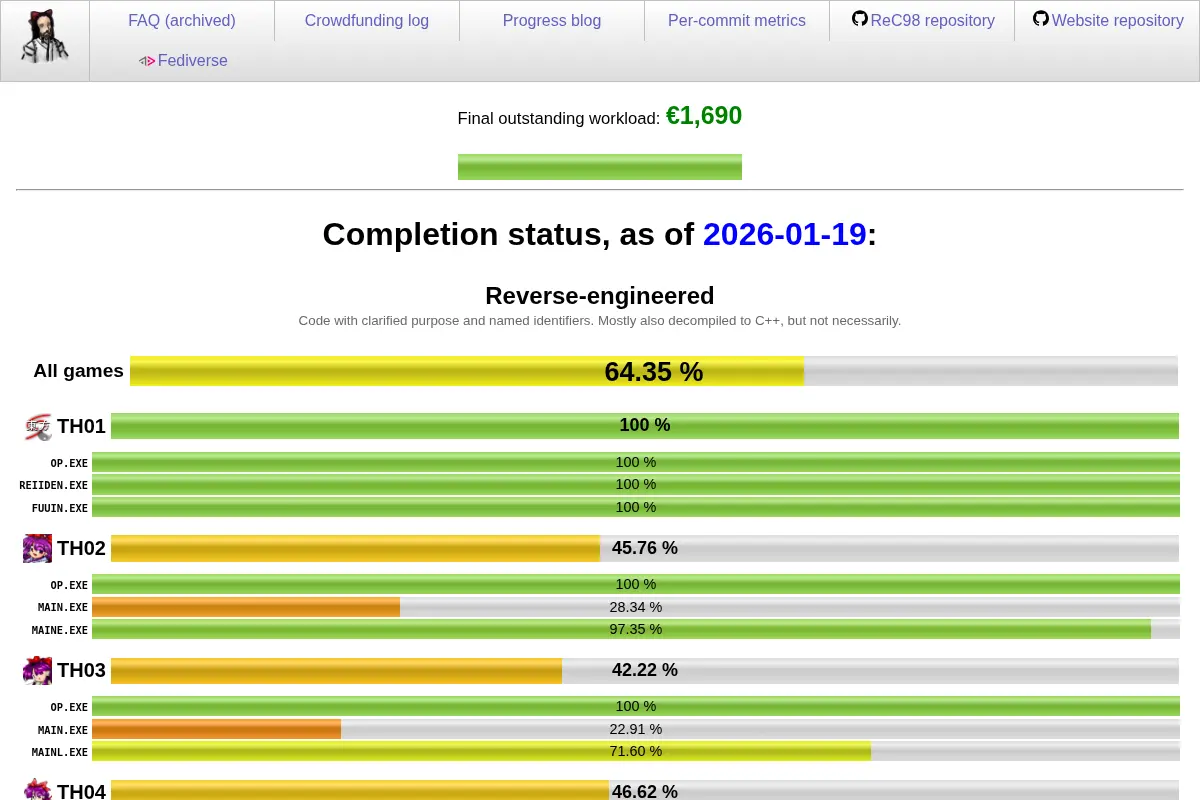
Task: Click the TH01 REIIDEN.EXE progress bar
Action: coord(636,485)
